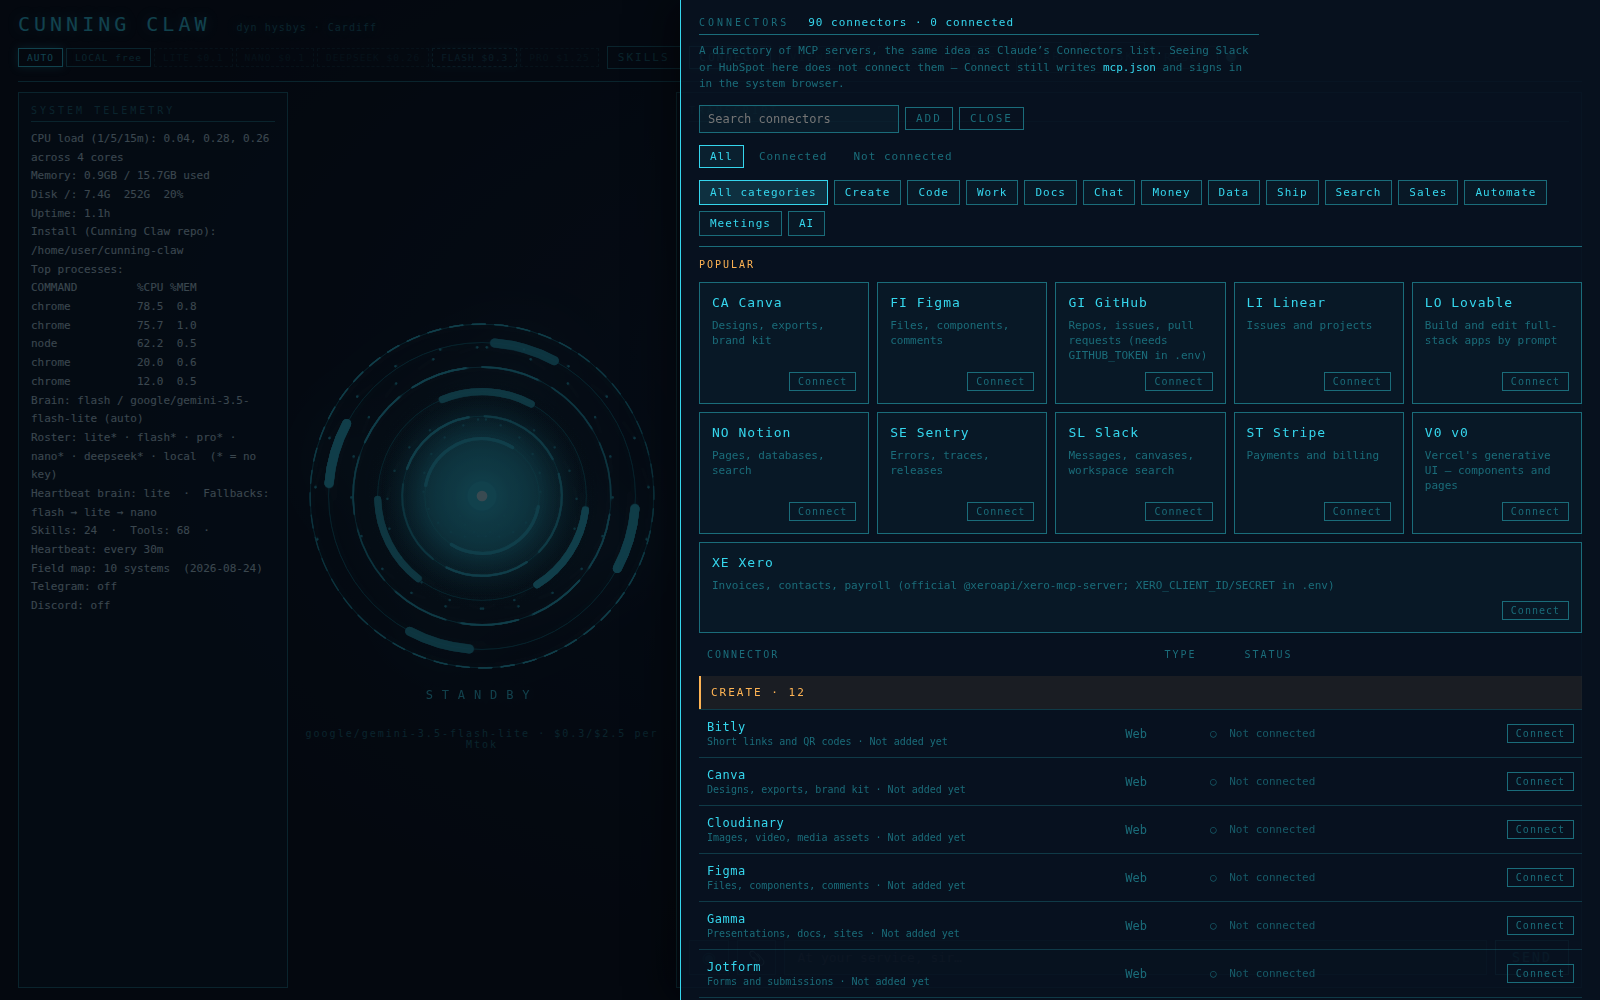Click the Gamma row name

click(x=726, y=919)
